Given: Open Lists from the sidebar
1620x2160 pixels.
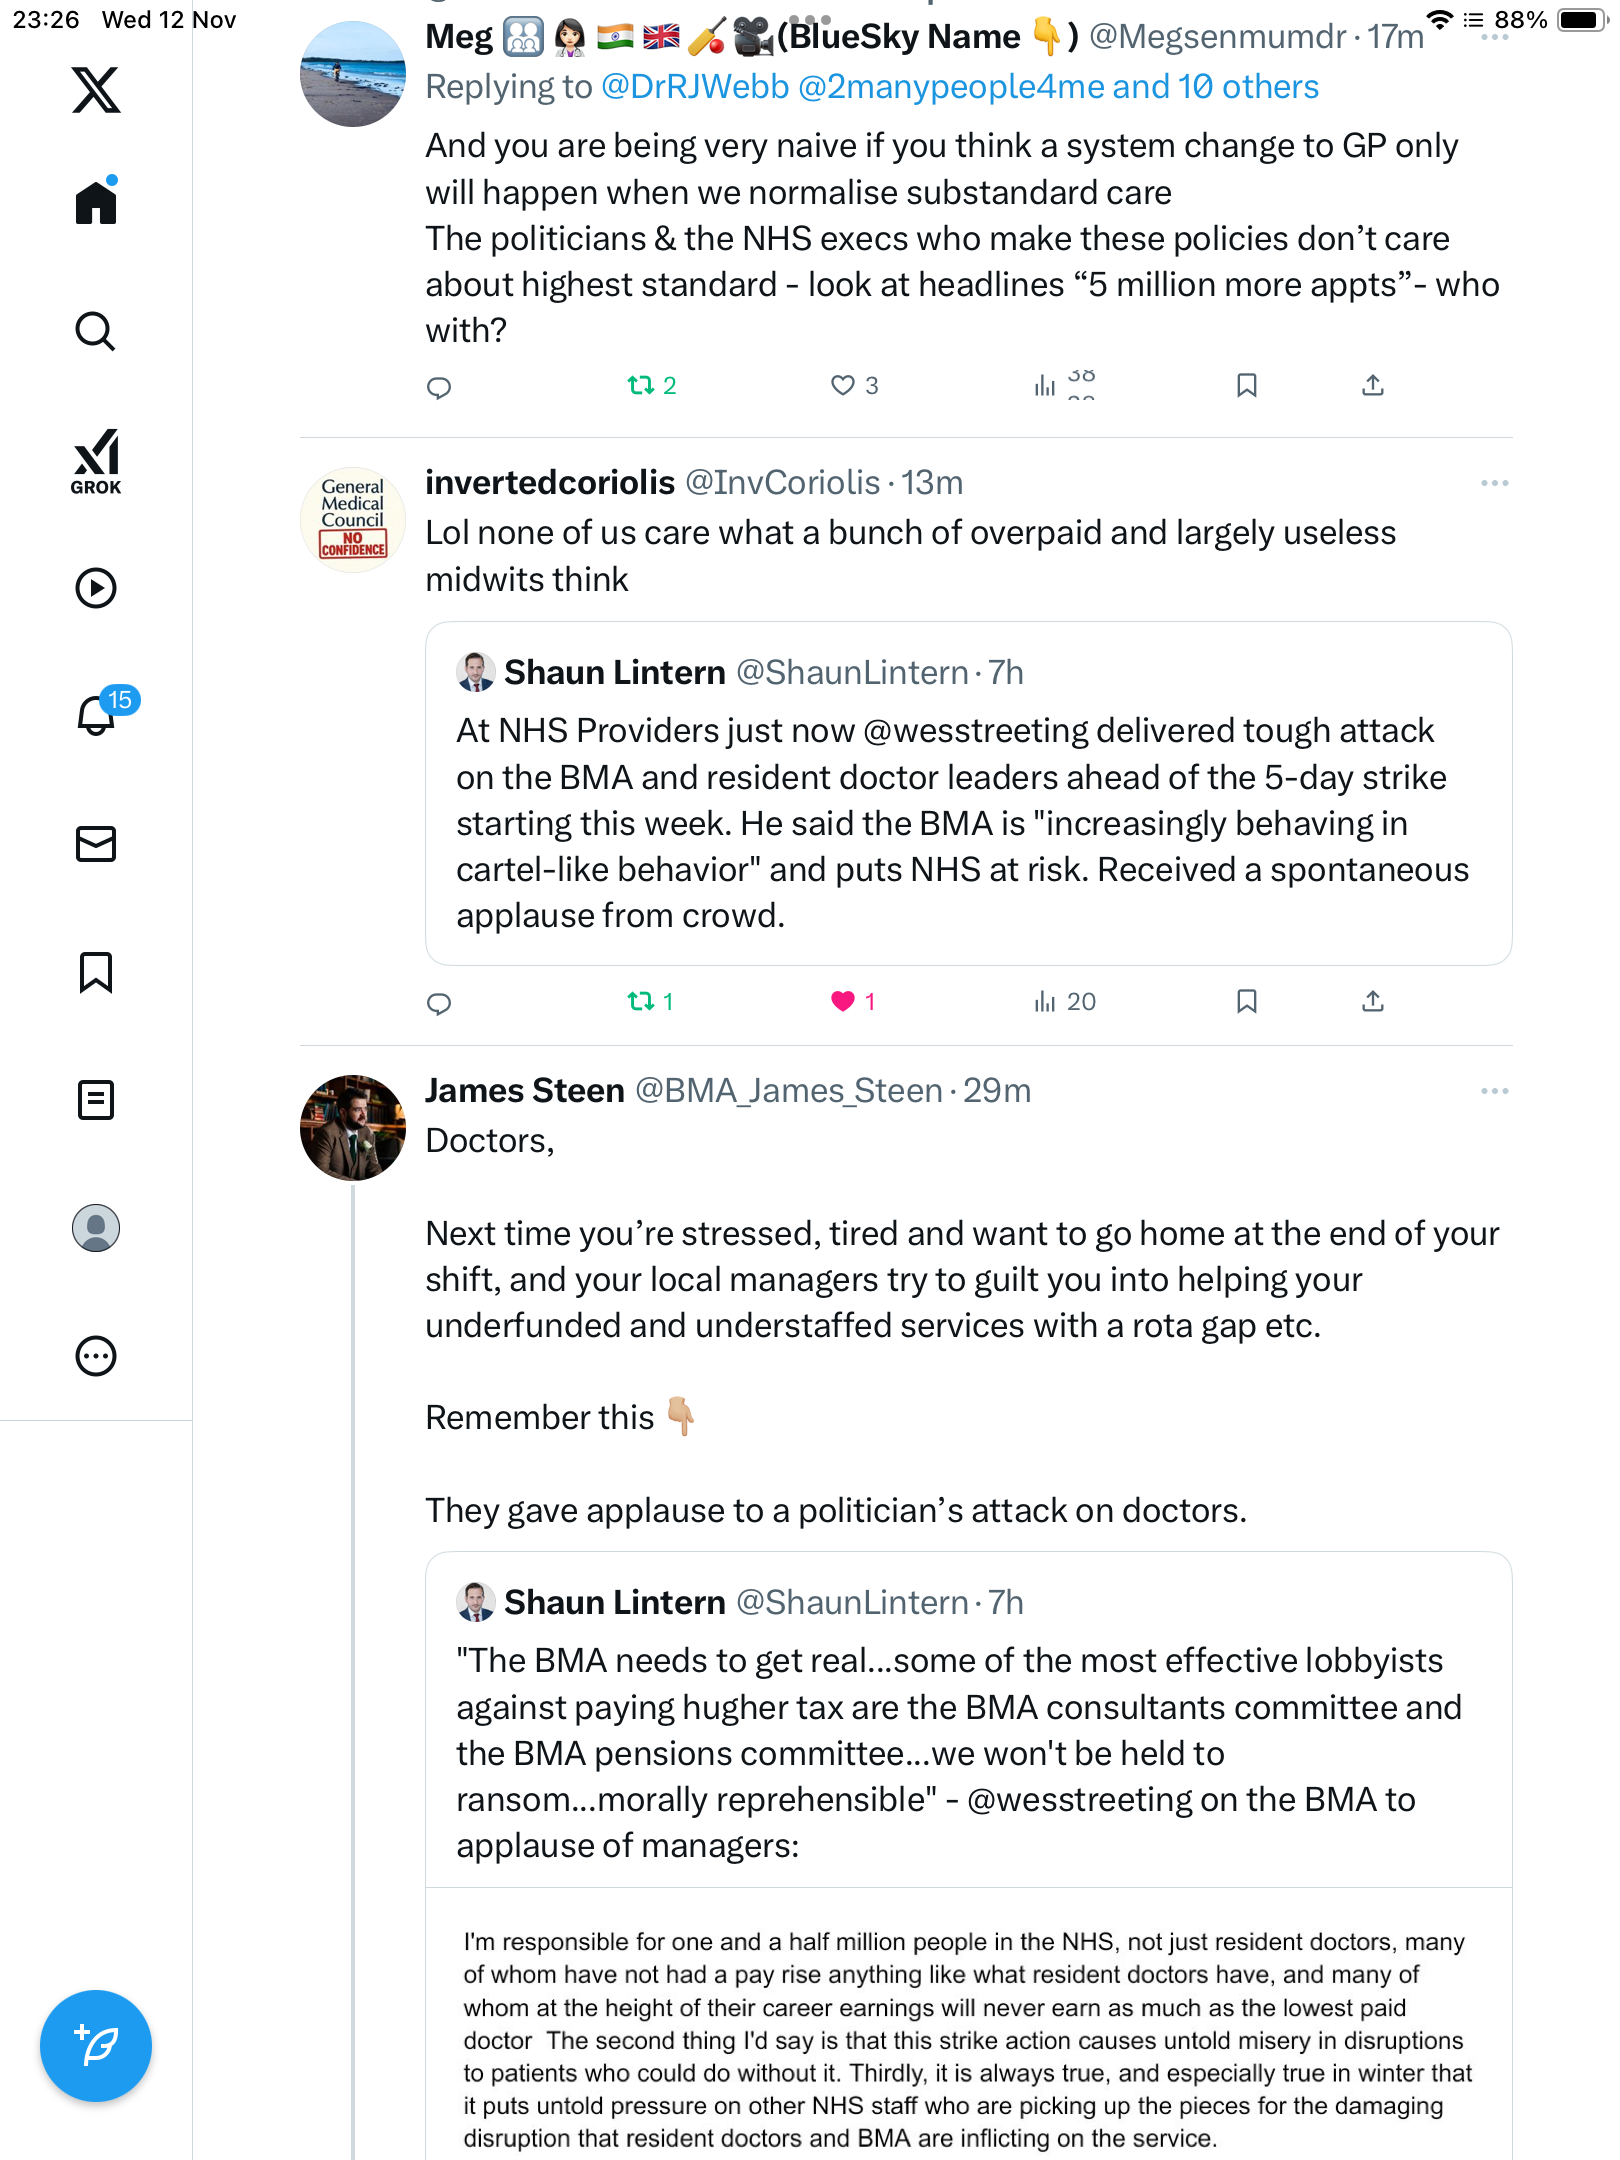Looking at the screenshot, I should click(x=96, y=1100).
